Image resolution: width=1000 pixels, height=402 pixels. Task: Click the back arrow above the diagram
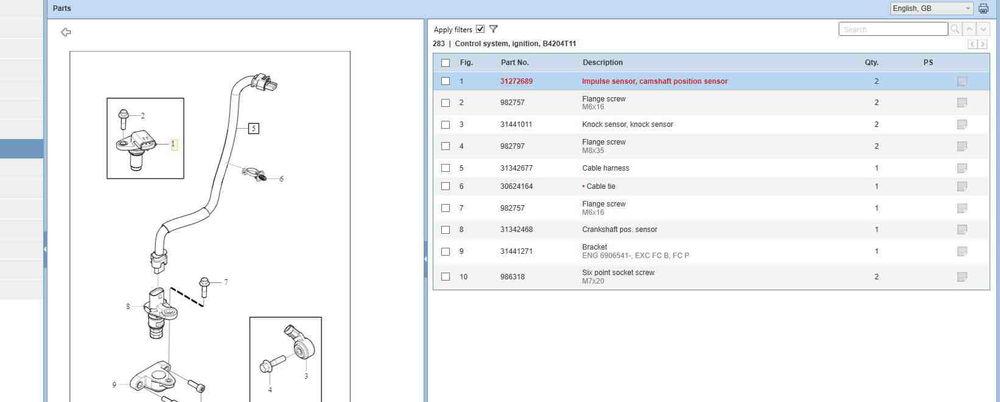(66, 32)
